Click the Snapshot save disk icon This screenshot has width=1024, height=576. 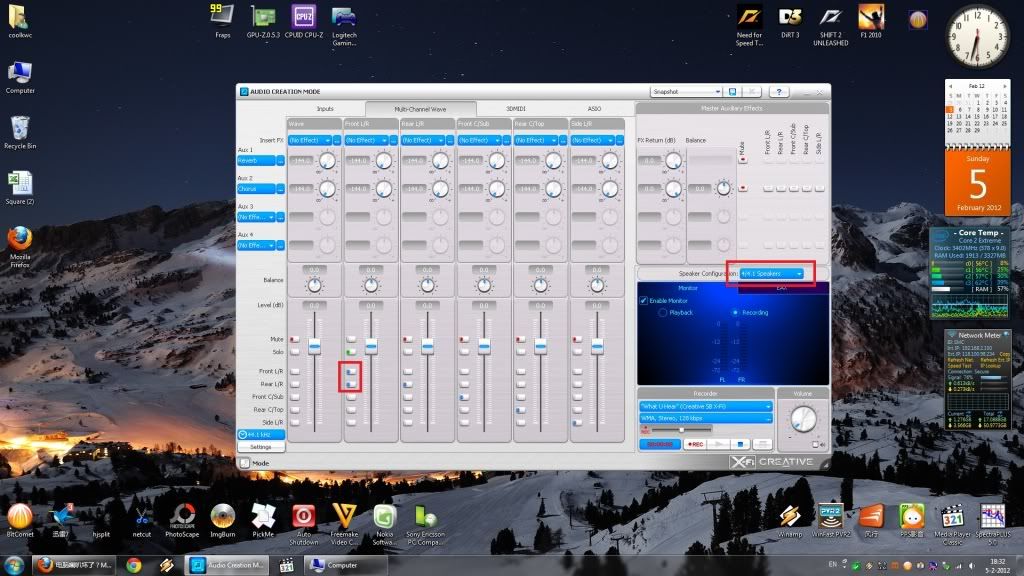tap(732, 92)
